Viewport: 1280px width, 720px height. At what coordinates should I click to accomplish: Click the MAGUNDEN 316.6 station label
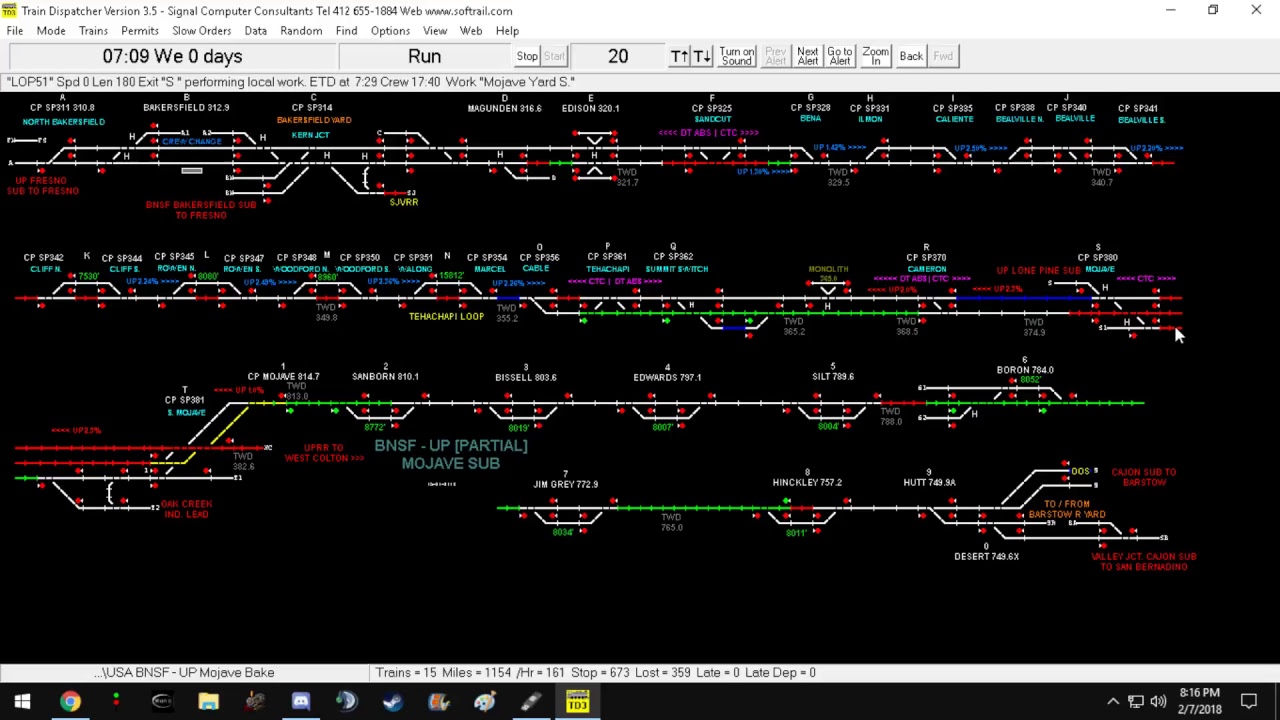504,108
